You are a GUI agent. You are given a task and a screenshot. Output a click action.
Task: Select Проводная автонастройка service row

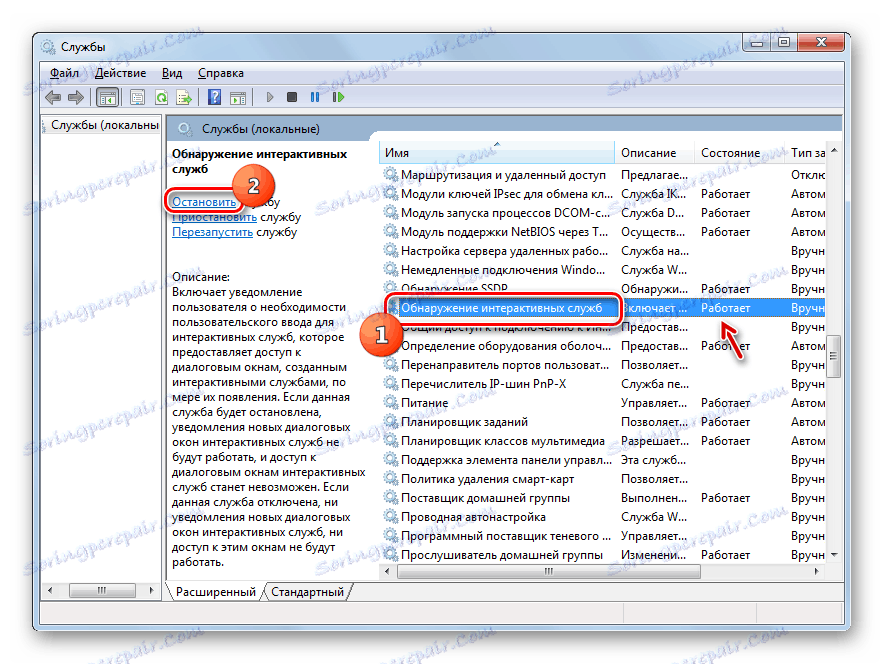[603, 517]
